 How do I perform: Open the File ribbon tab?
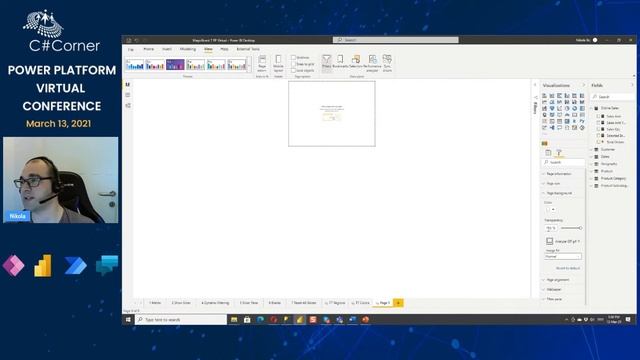pos(131,49)
